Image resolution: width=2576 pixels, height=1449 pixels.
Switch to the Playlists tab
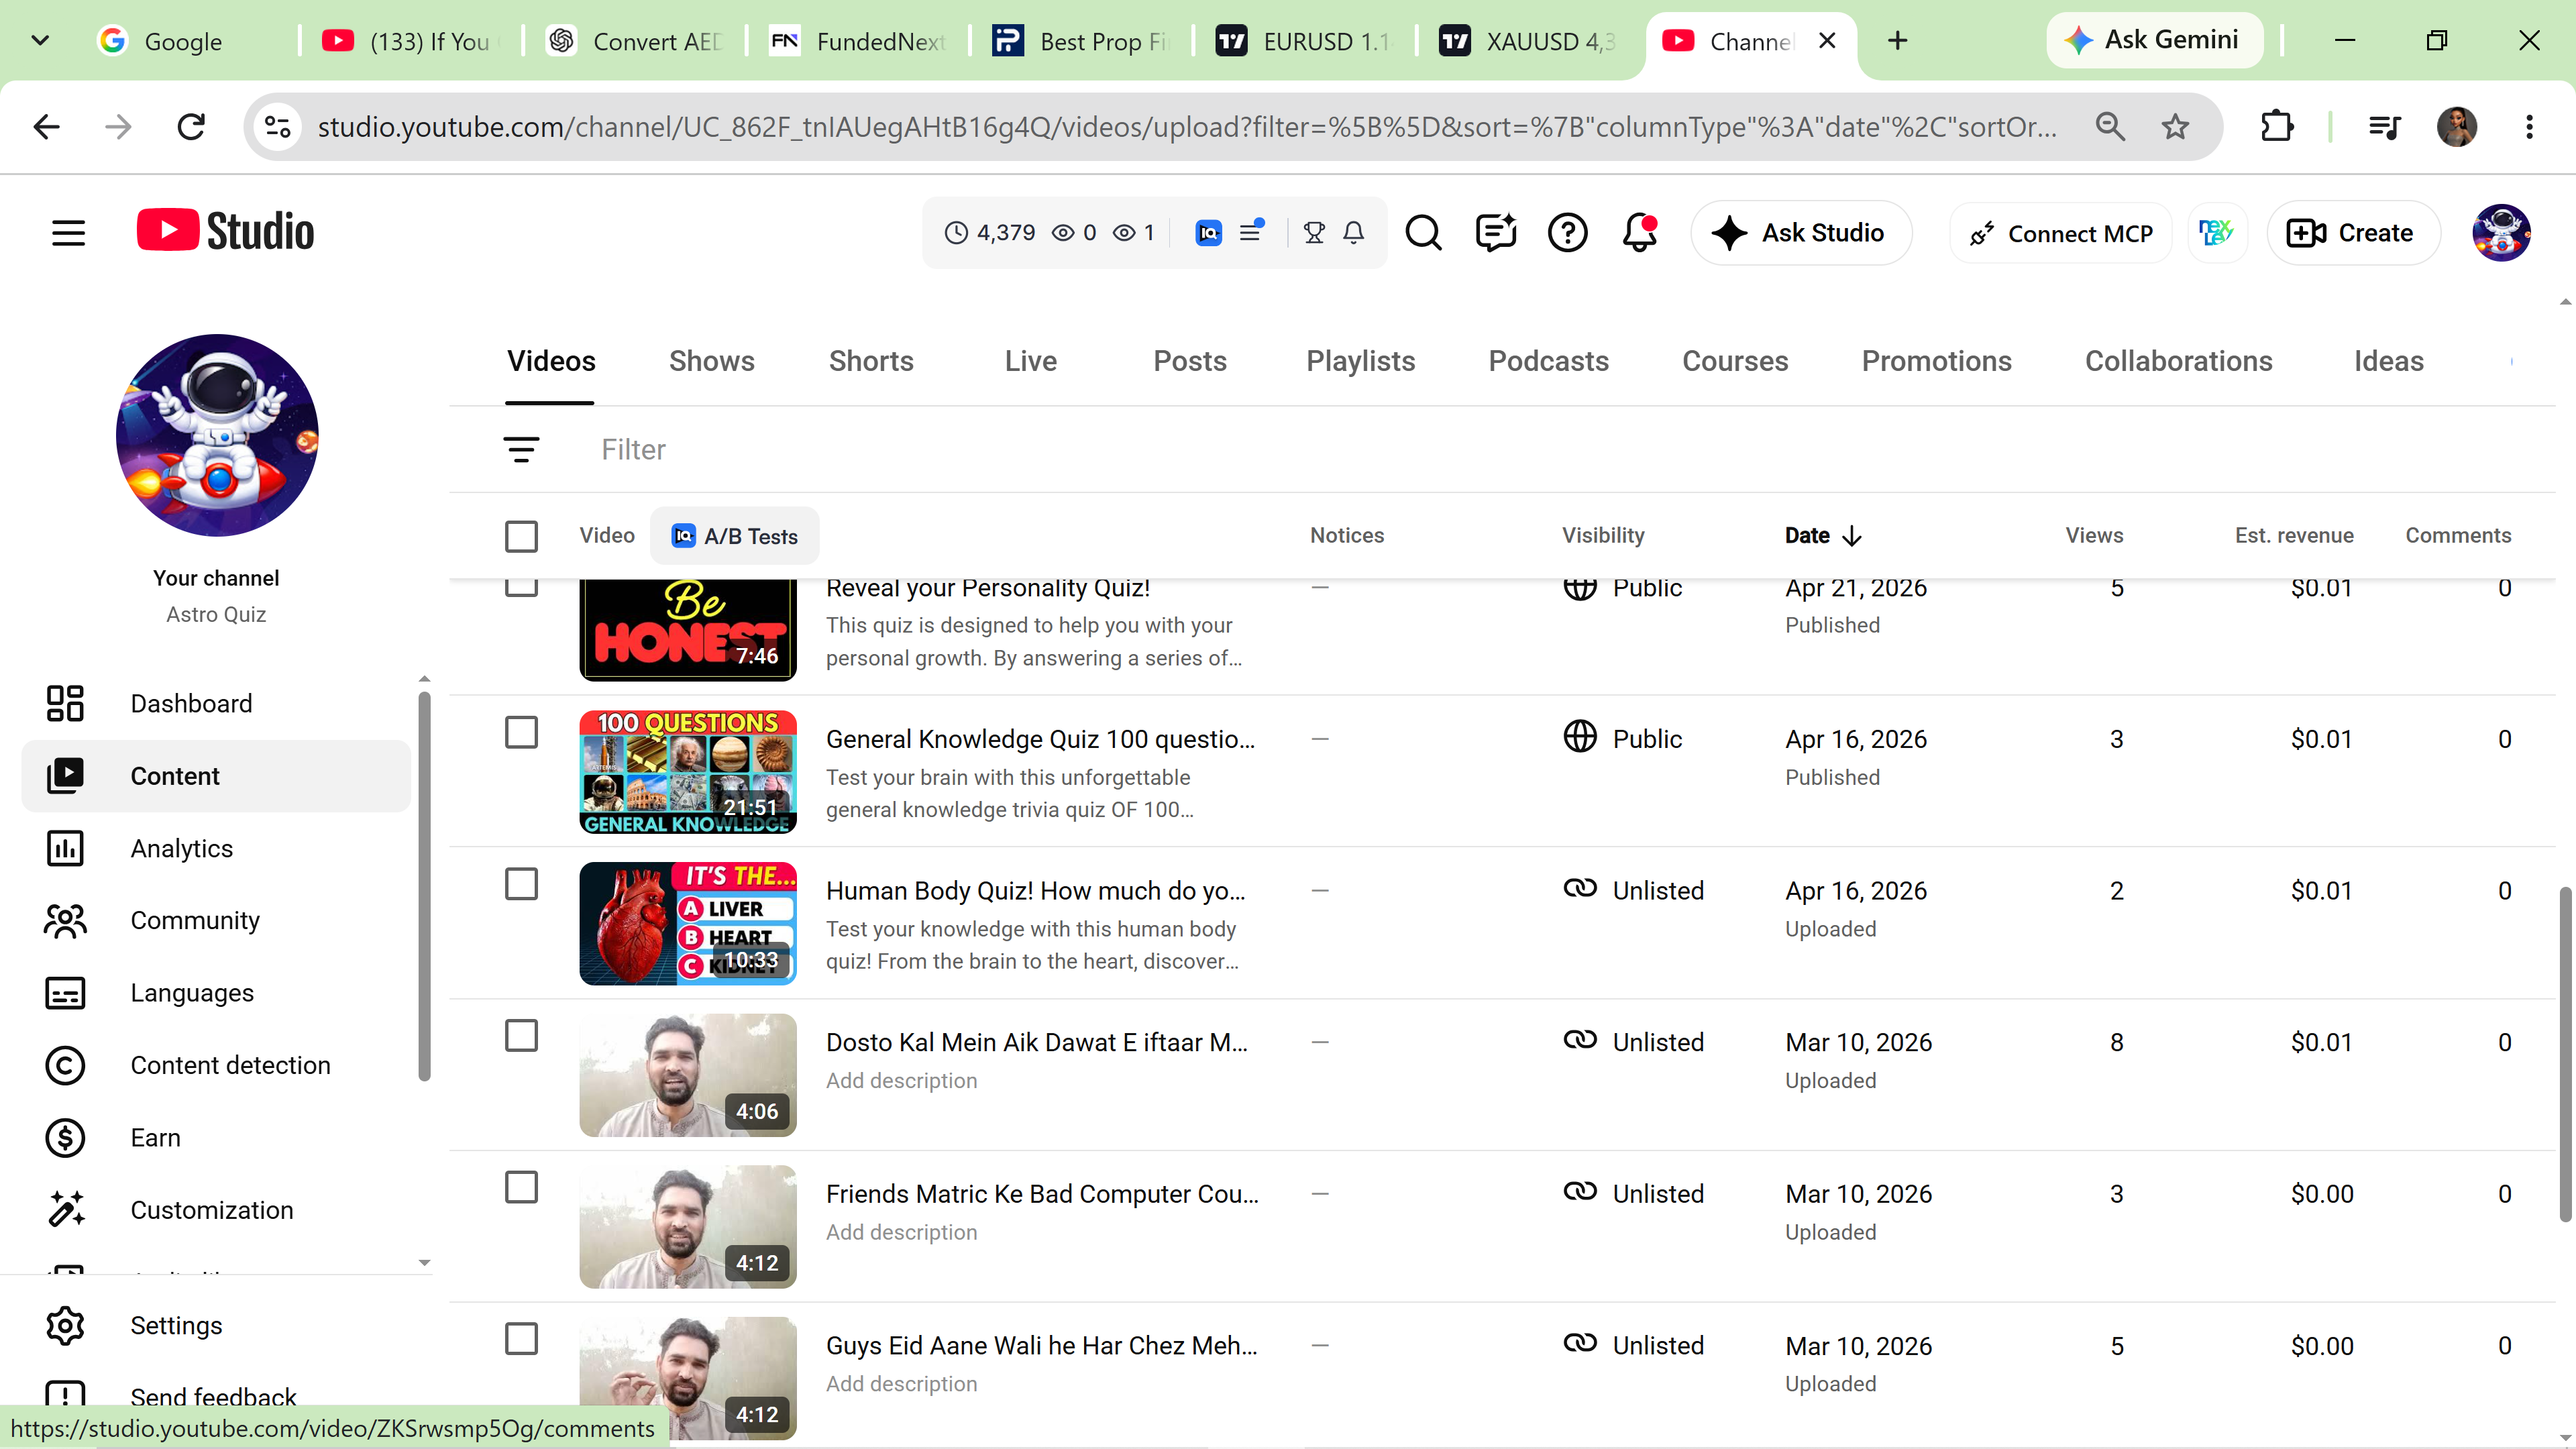[1360, 361]
